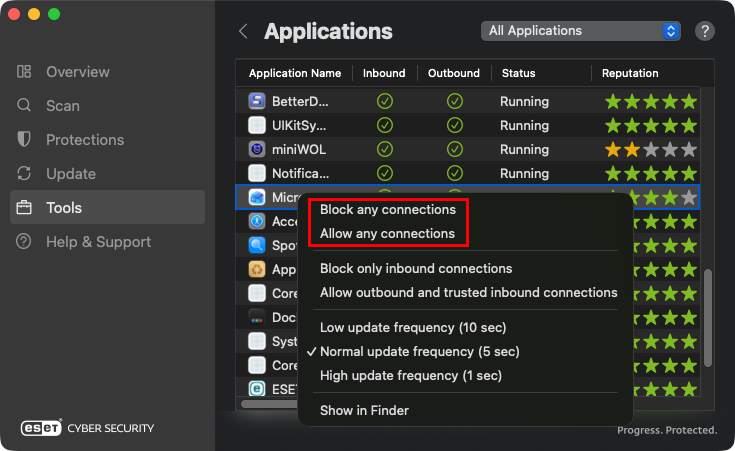The image size is (735, 451).
Task: Click the Update refresh icon
Action: point(24,174)
